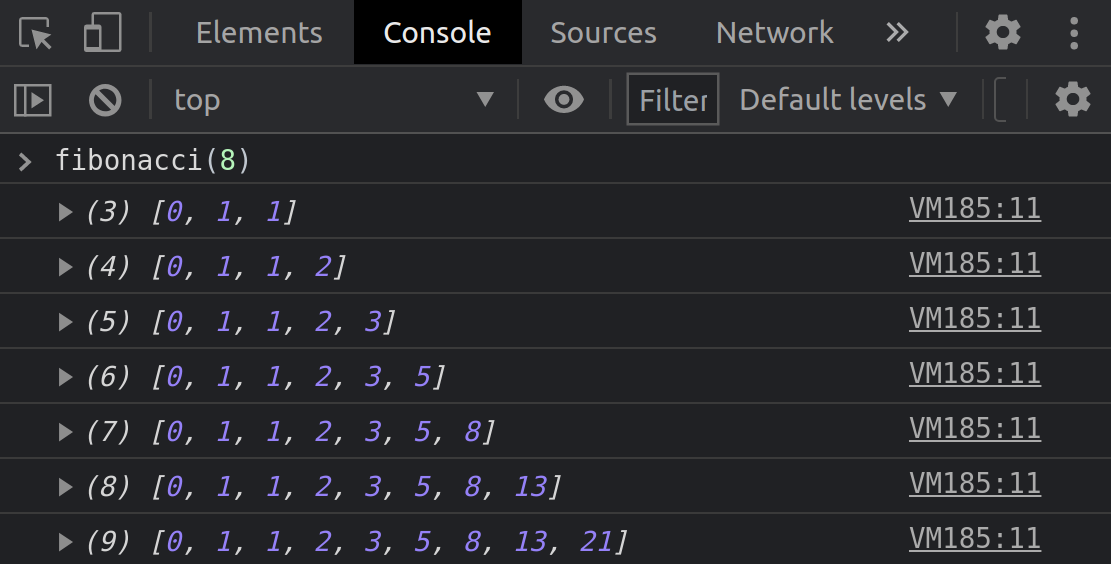Expand the (7) array entry

pos(65,432)
